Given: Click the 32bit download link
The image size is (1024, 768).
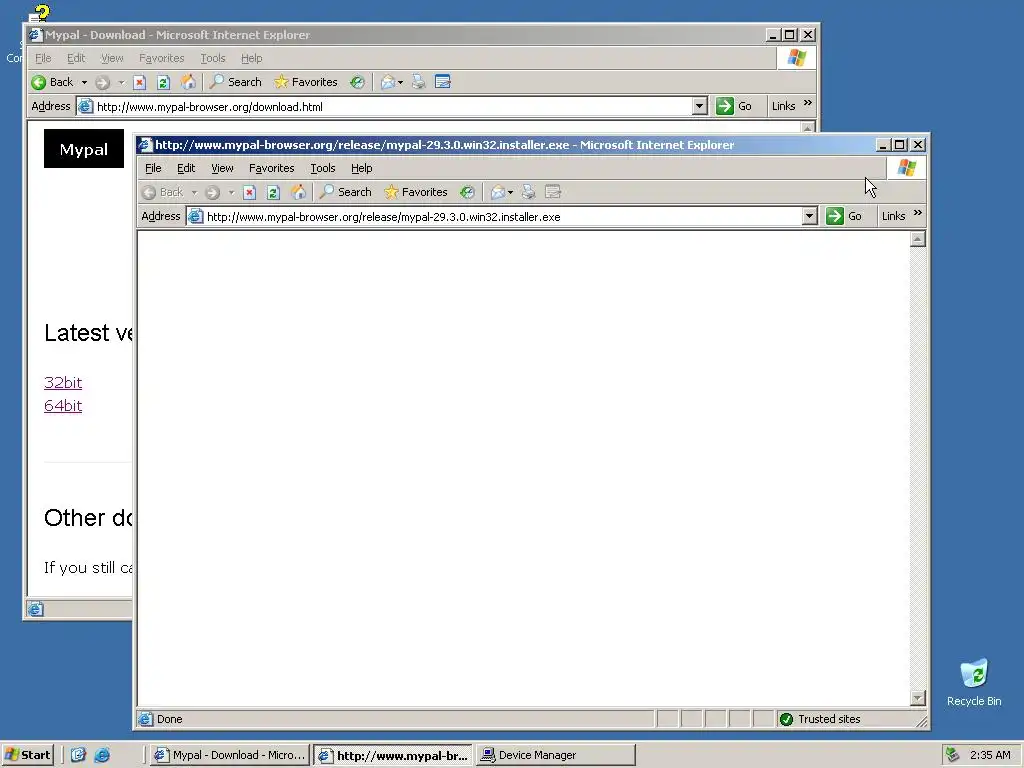Looking at the screenshot, I should pos(63,383).
